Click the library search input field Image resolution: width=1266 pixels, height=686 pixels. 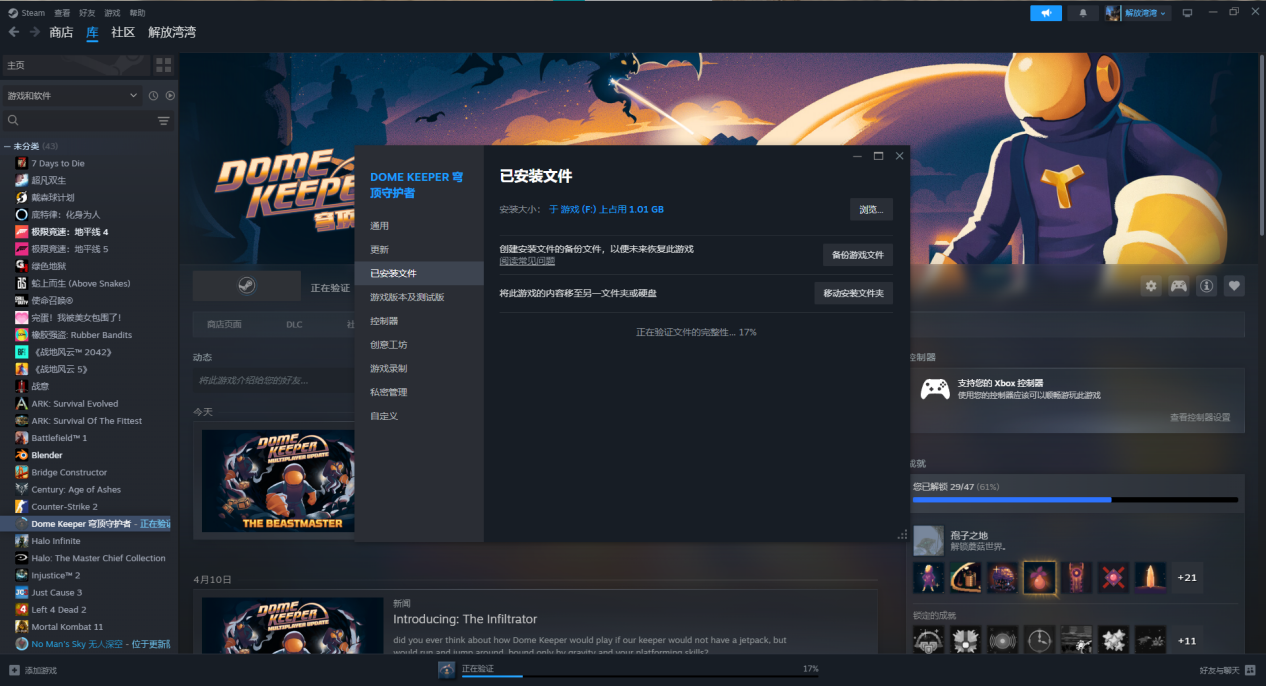click(88, 120)
